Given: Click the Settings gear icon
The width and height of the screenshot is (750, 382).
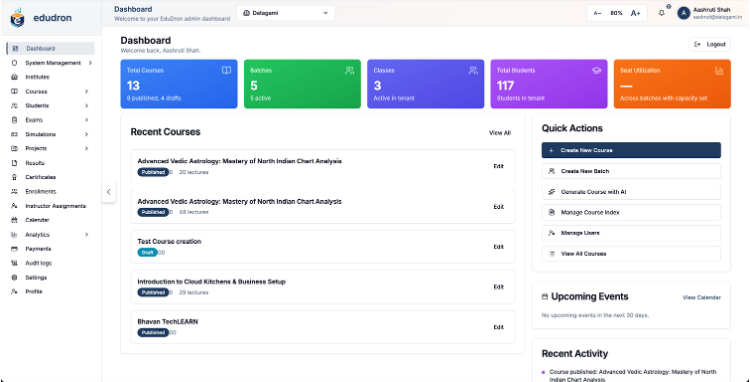Looking at the screenshot, I should point(14,278).
